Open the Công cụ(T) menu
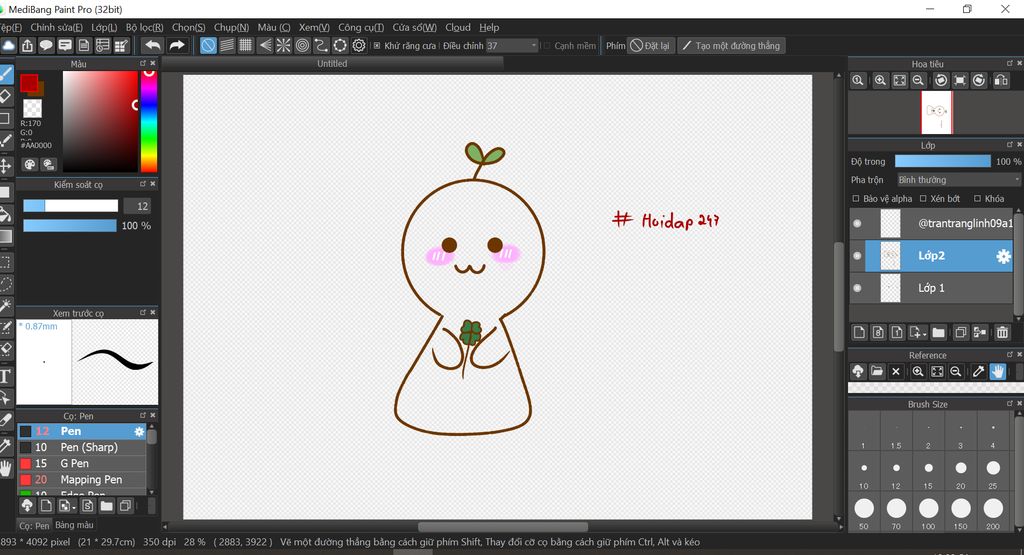 click(x=360, y=27)
